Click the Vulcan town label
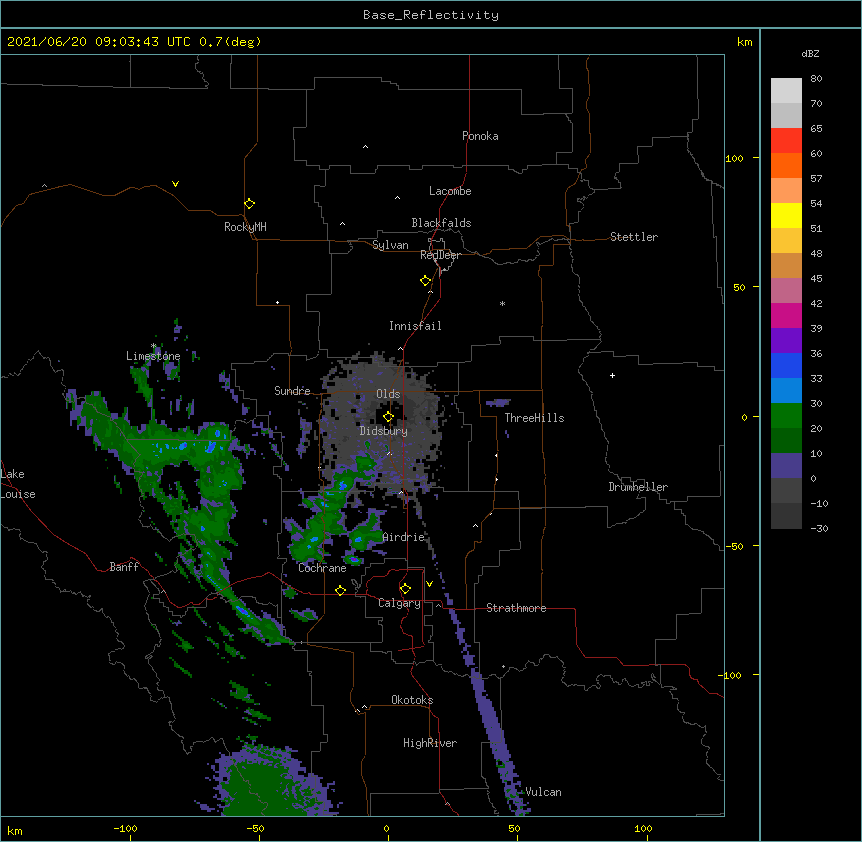862x842 pixels. pyautogui.click(x=543, y=792)
